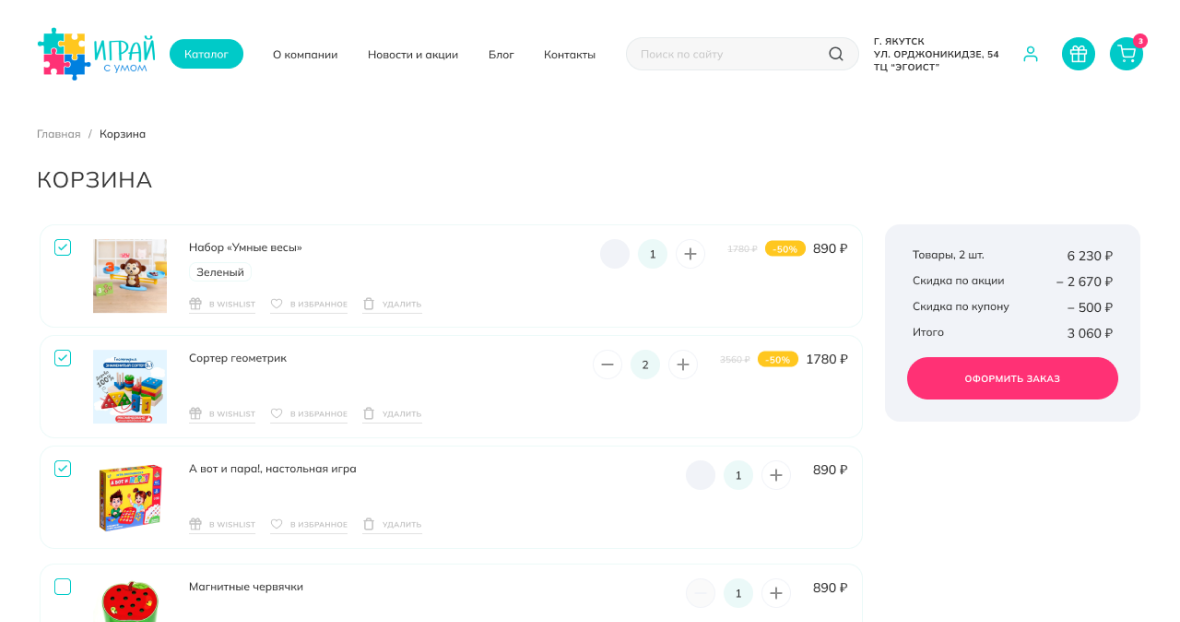Add Сортер геометрик to избранное

[x=309, y=414]
